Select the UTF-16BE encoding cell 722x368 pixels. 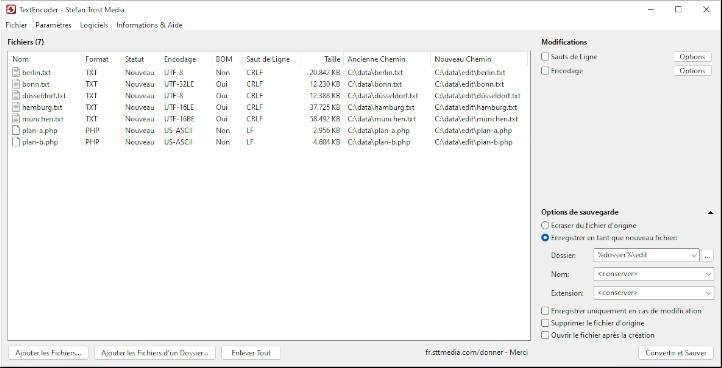[x=179, y=119]
